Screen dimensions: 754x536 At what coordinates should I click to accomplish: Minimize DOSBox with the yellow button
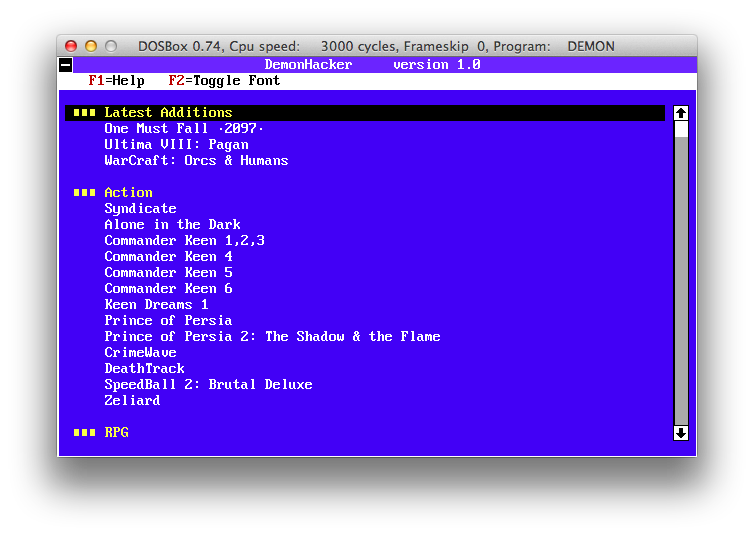pyautogui.click(x=91, y=46)
